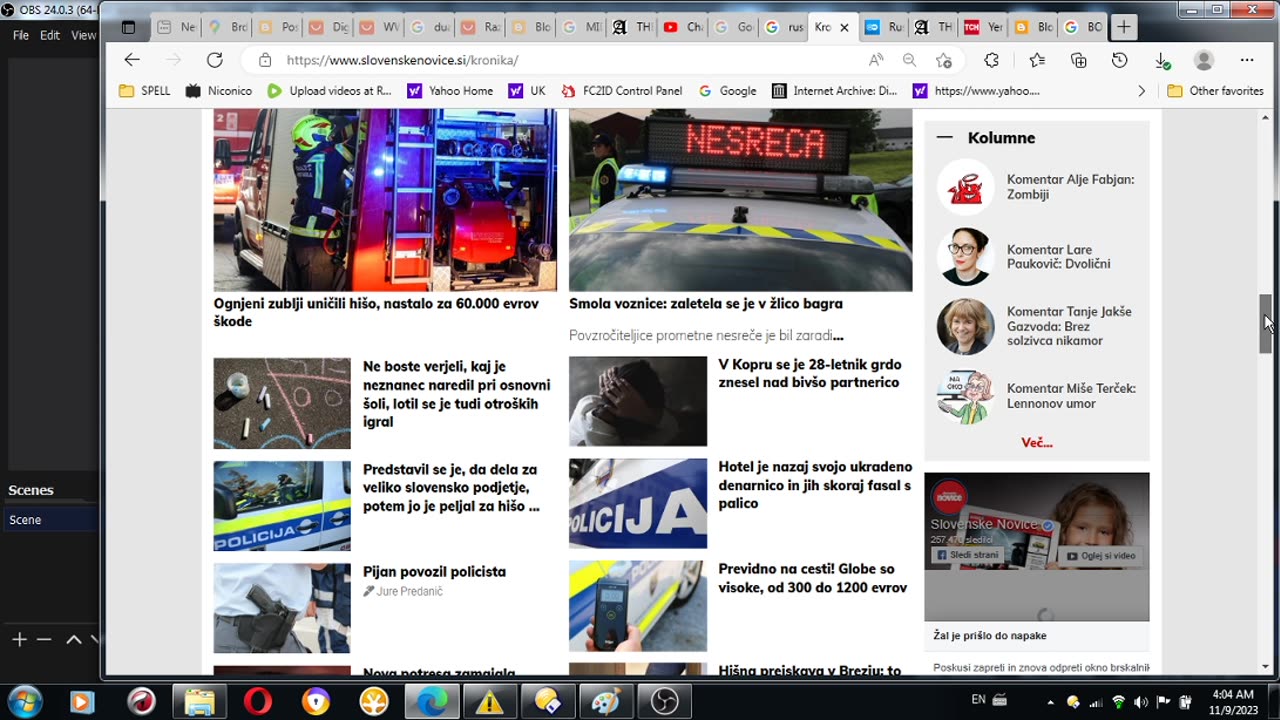
Task: Show more favorites bar items chevron
Action: 1141,91
